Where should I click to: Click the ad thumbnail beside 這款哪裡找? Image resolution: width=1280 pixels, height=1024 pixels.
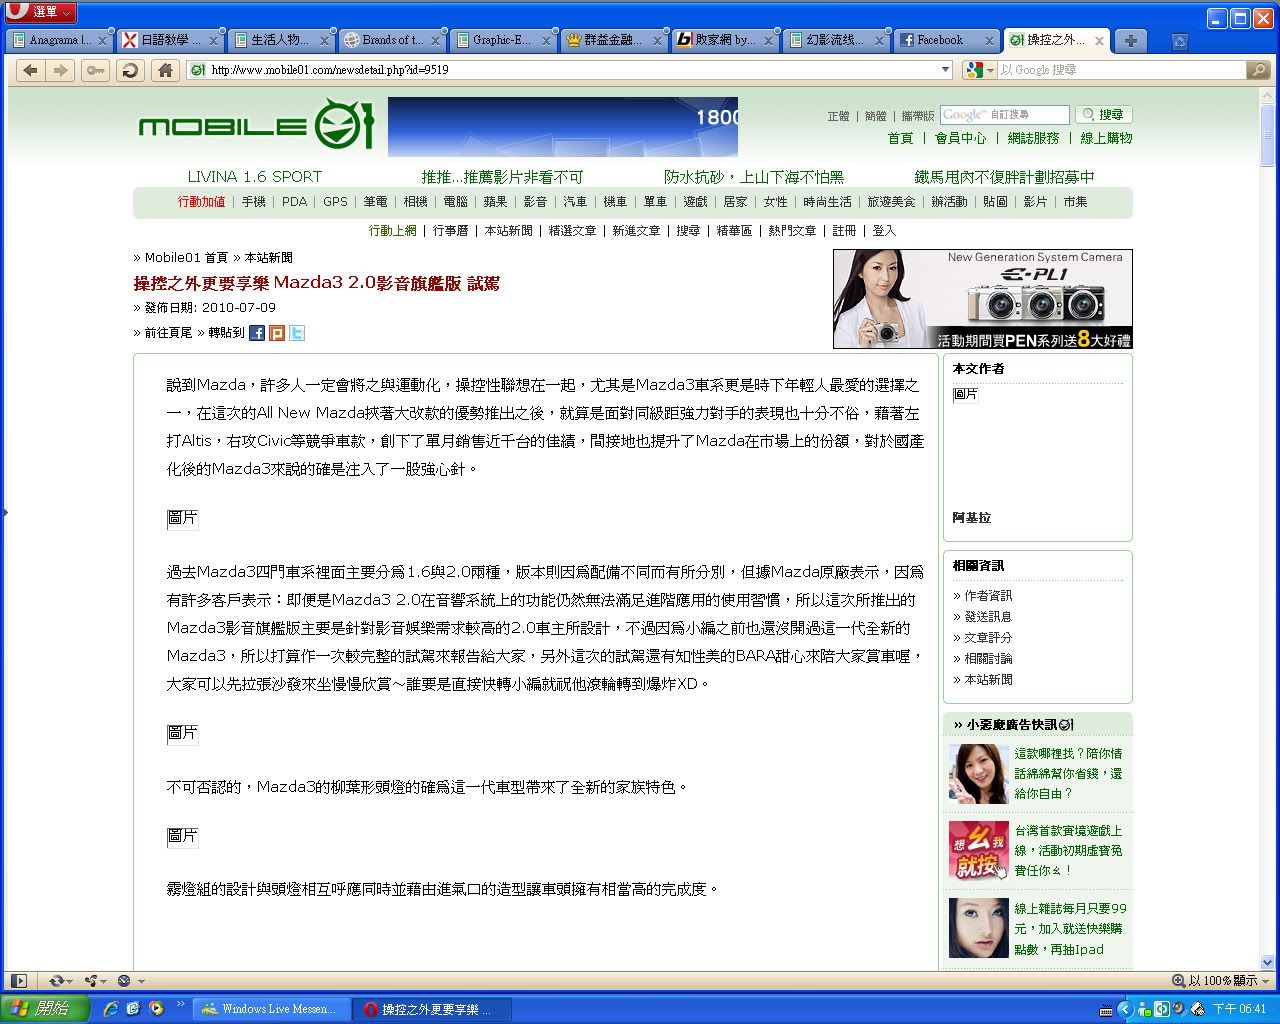[x=979, y=774]
